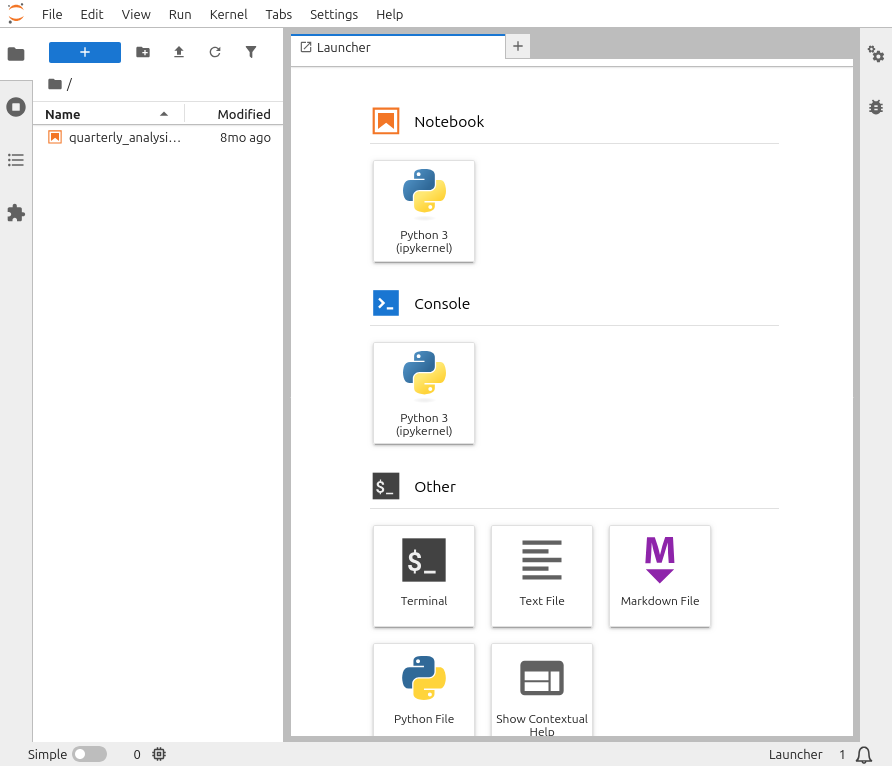Open the Debugger panel bug icon
The image size is (892, 766).
[x=876, y=107]
